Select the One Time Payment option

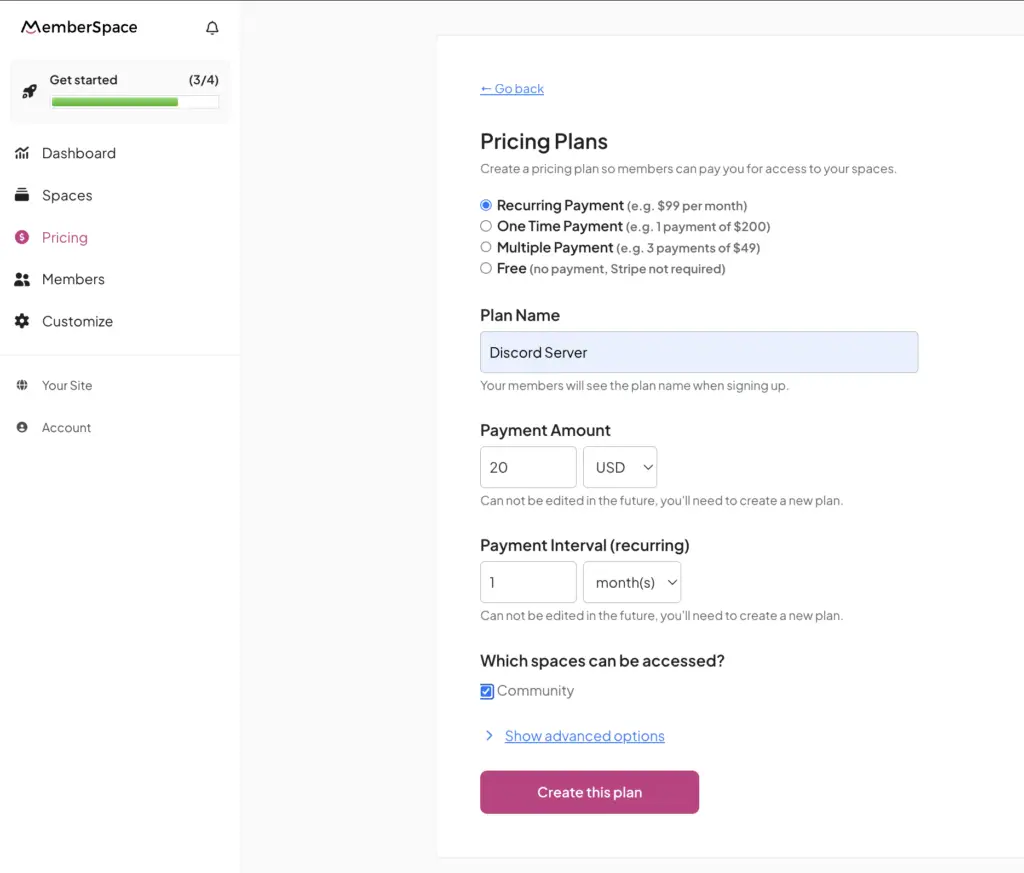tap(486, 226)
